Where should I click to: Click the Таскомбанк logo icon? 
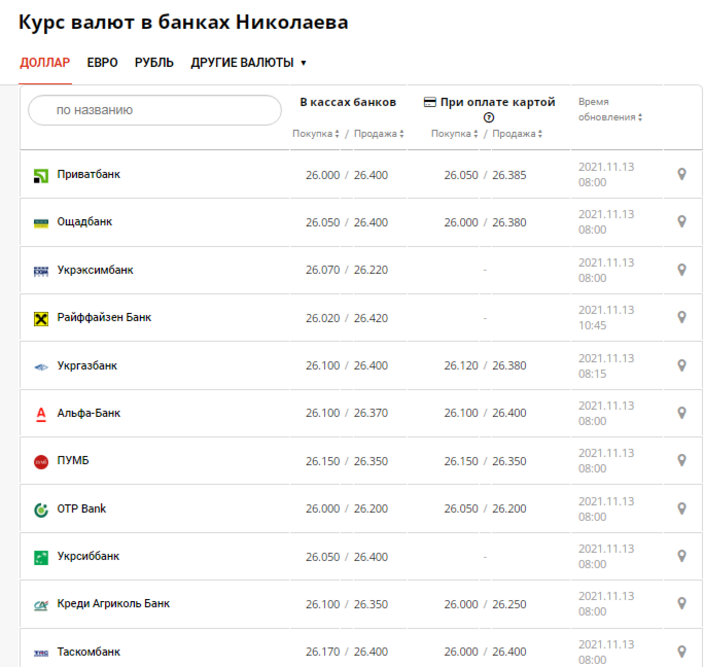pos(41,653)
